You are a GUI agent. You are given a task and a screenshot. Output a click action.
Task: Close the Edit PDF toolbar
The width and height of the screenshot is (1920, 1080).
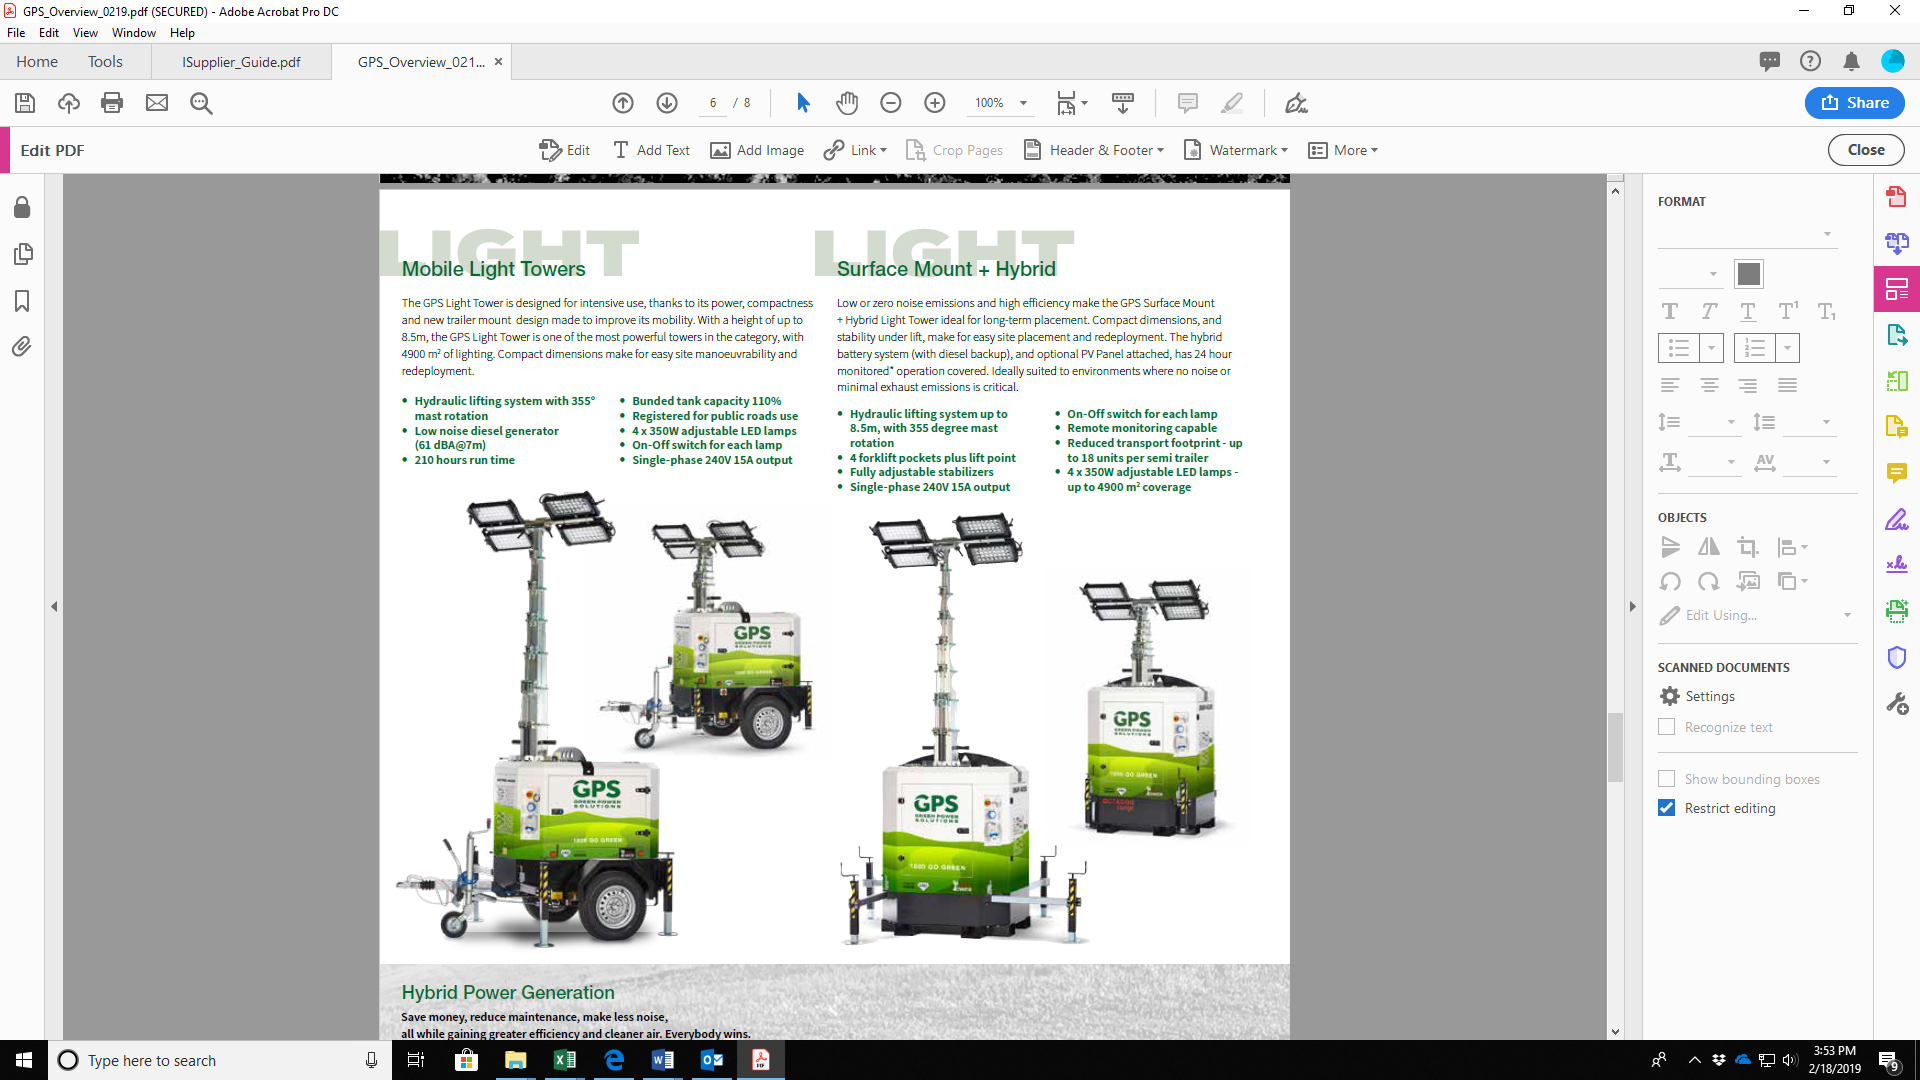1866,150
